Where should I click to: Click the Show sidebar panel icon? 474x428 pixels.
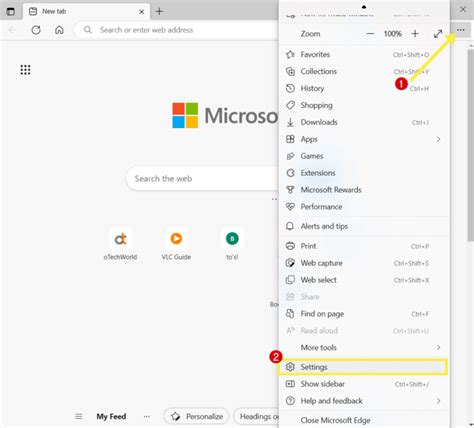[290, 384]
